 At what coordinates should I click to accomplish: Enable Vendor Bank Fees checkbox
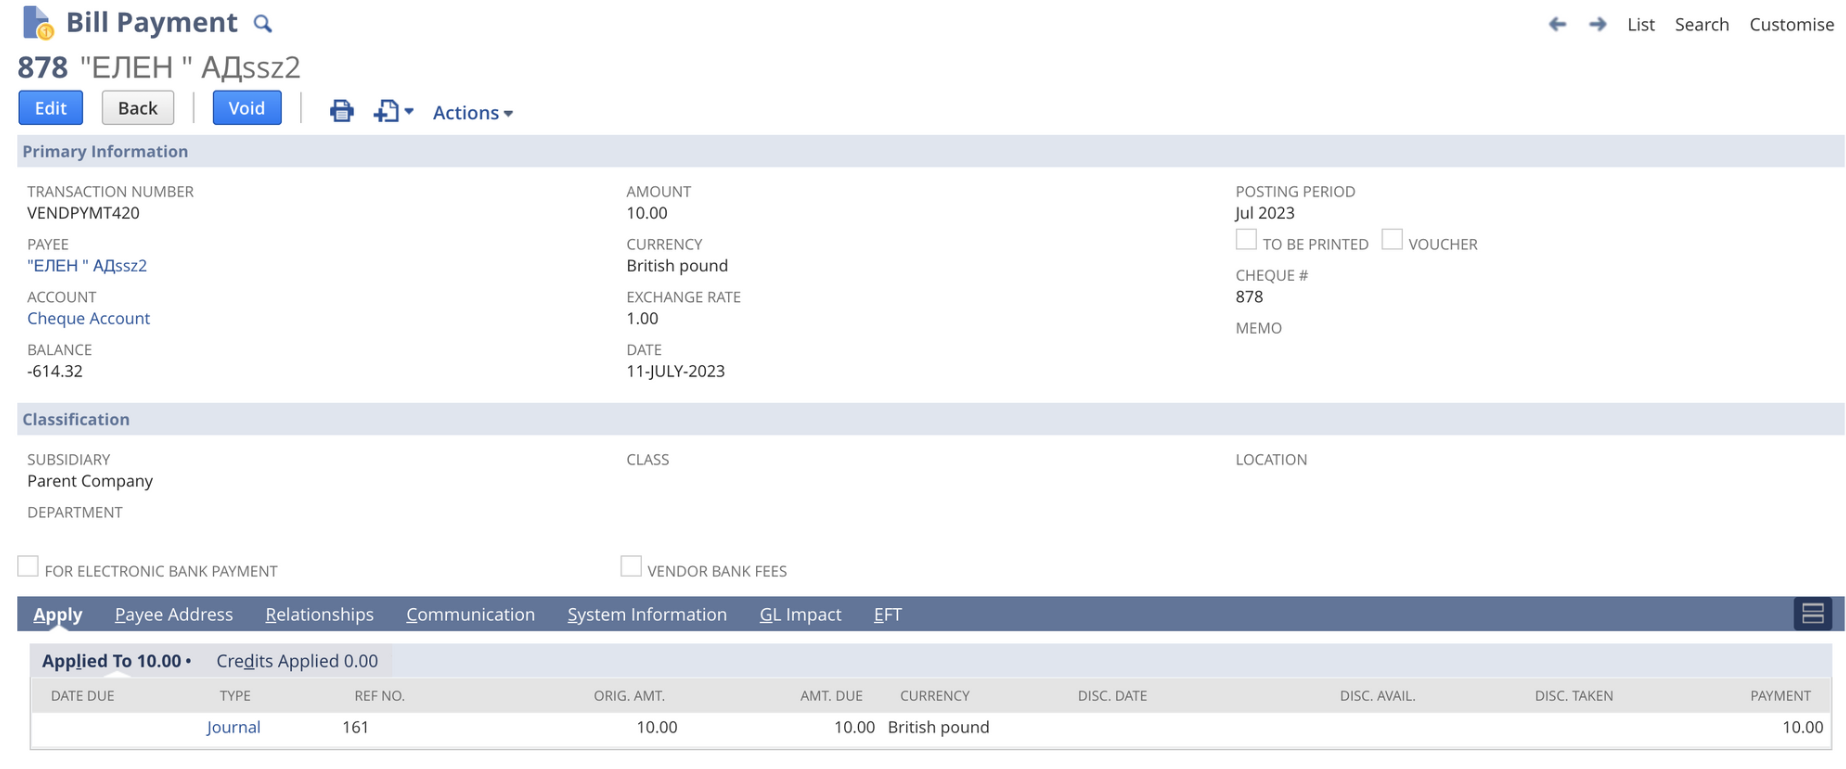(x=631, y=567)
